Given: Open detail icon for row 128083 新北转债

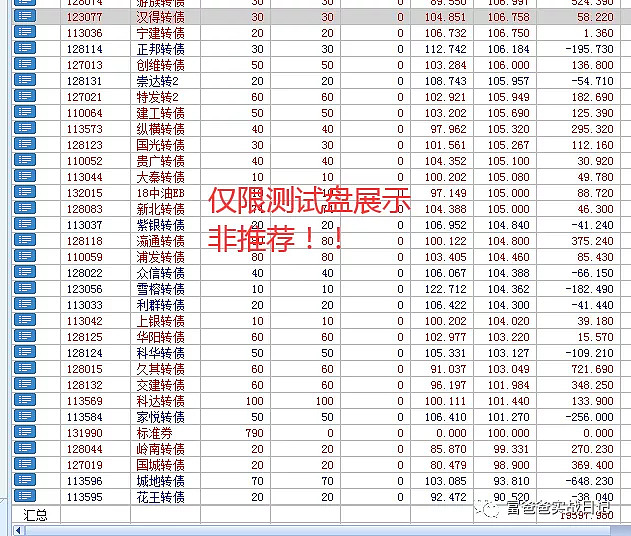Looking at the screenshot, I should tap(25, 208).
